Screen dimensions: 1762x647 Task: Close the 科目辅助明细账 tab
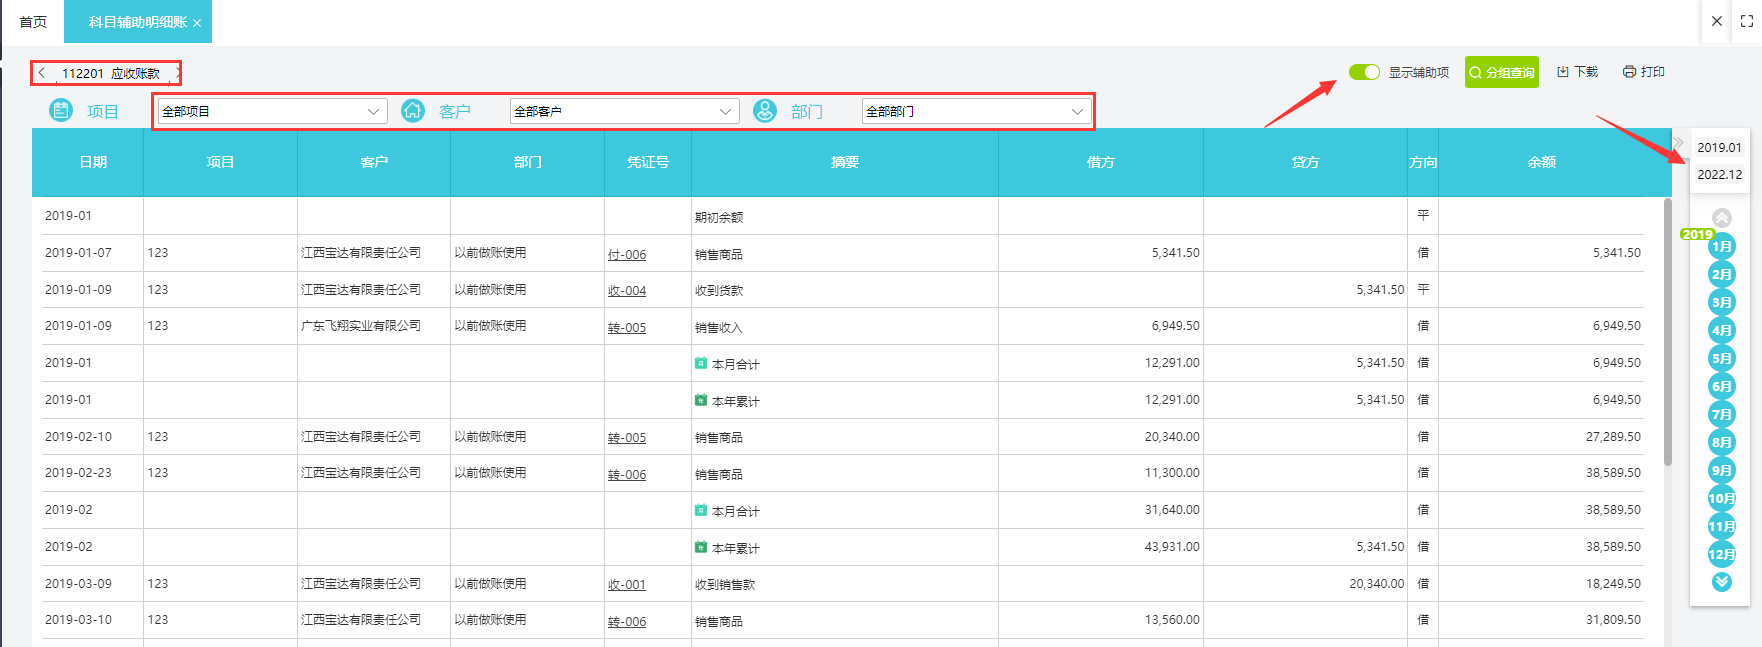[x=197, y=23]
